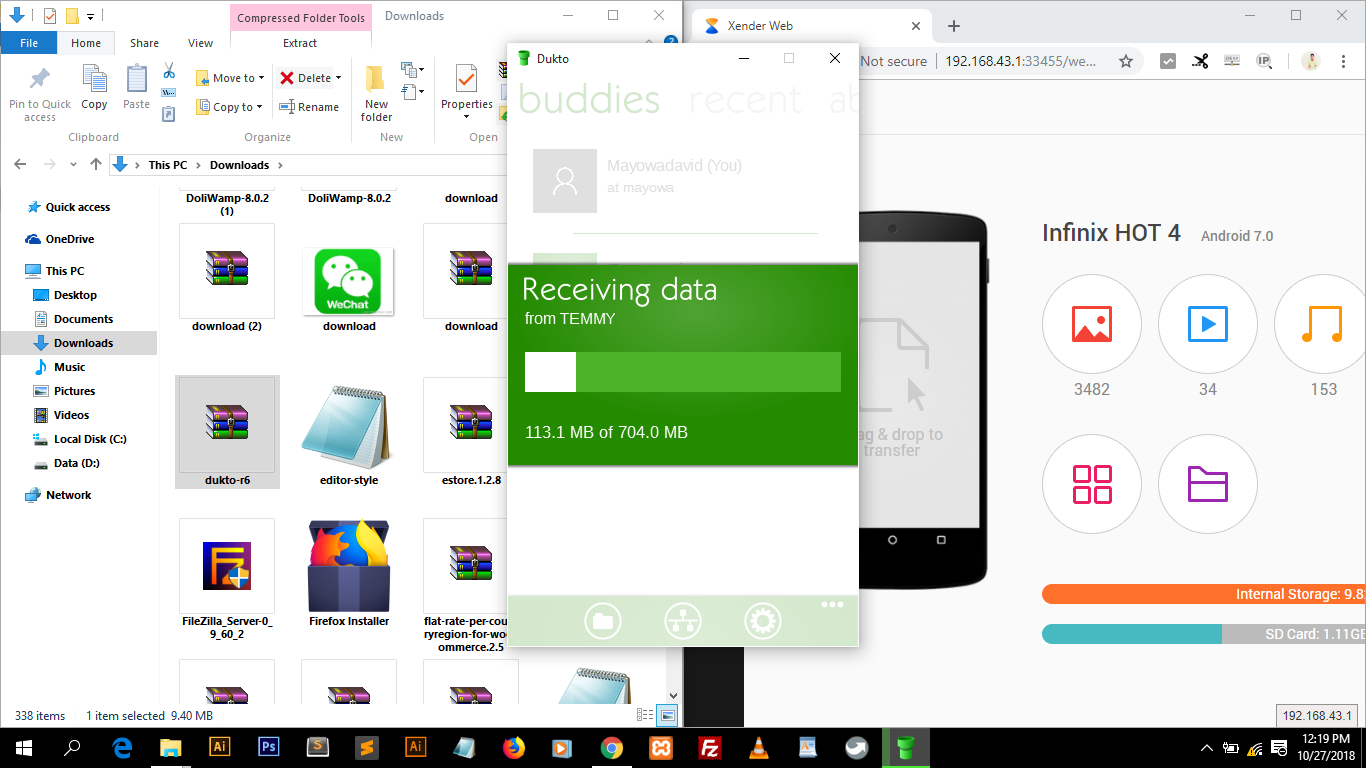This screenshot has width=1366, height=768.
Task: Open FileZilla from the taskbar
Action: [710, 747]
